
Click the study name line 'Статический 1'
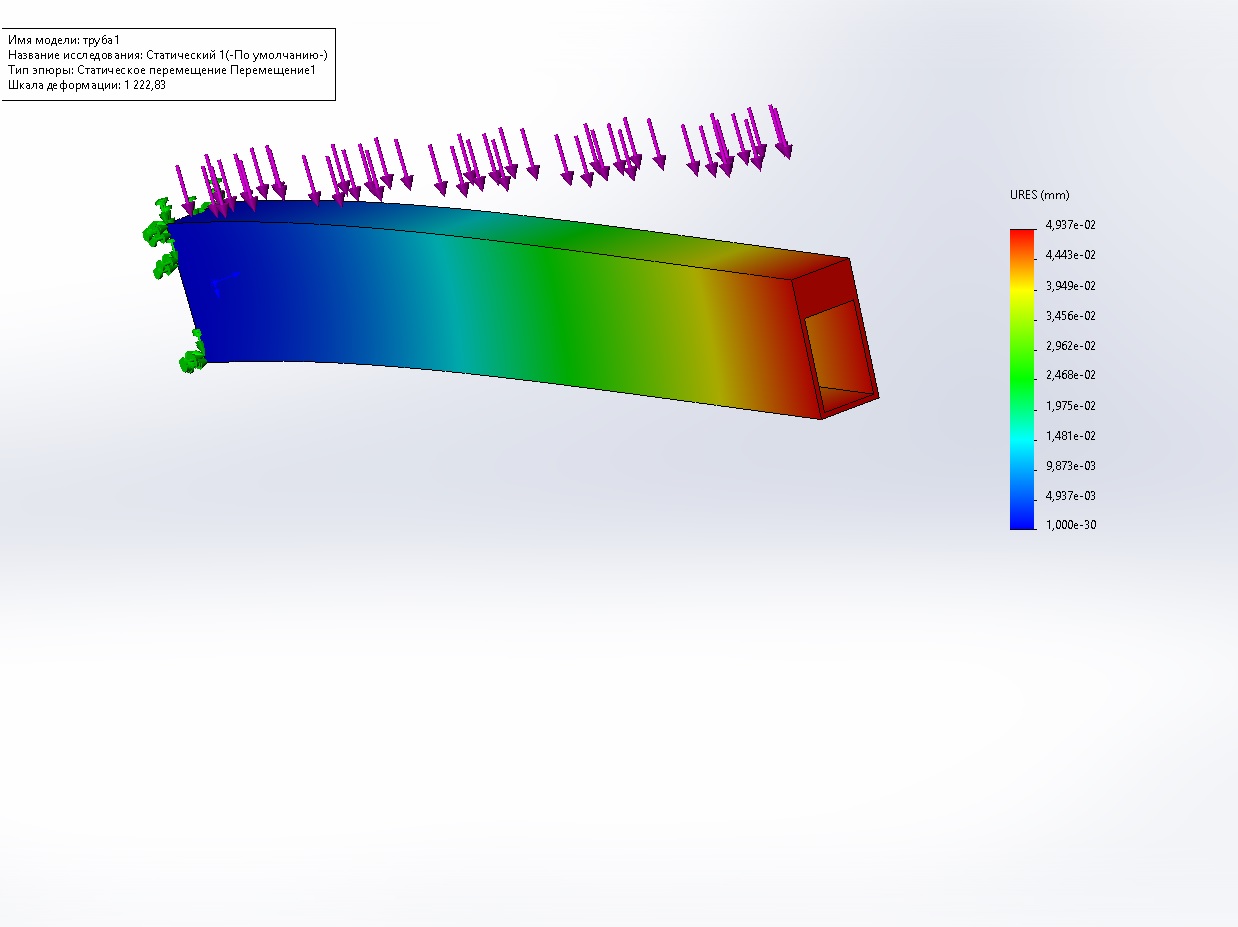(x=168, y=55)
